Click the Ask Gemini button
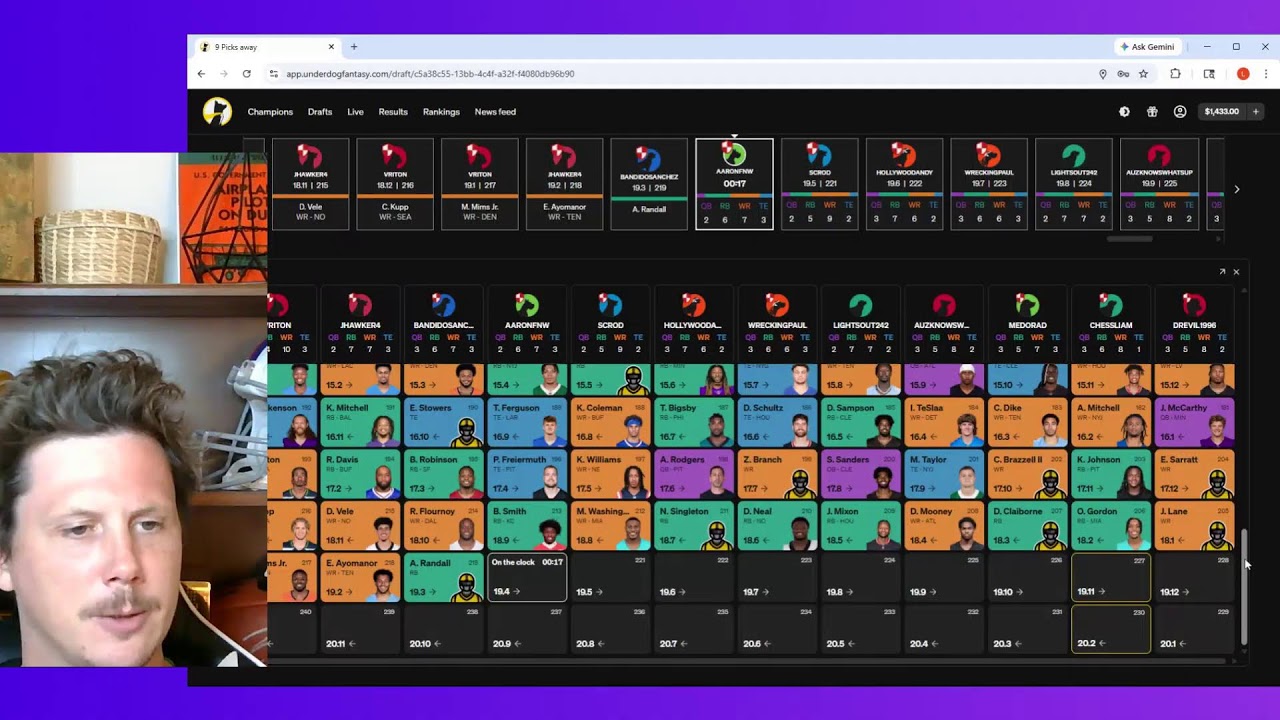This screenshot has width=1280, height=720. pyautogui.click(x=1146, y=47)
